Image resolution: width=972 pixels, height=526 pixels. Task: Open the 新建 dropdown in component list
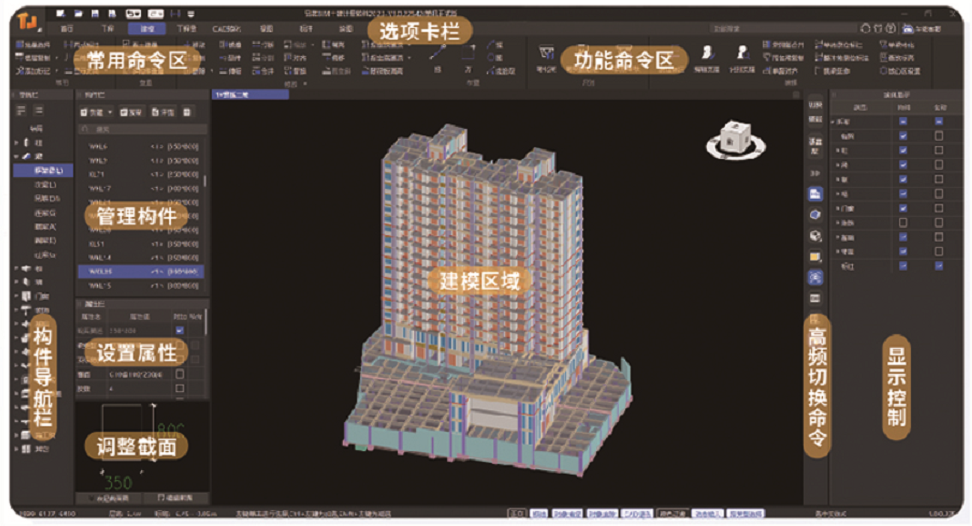(96, 113)
